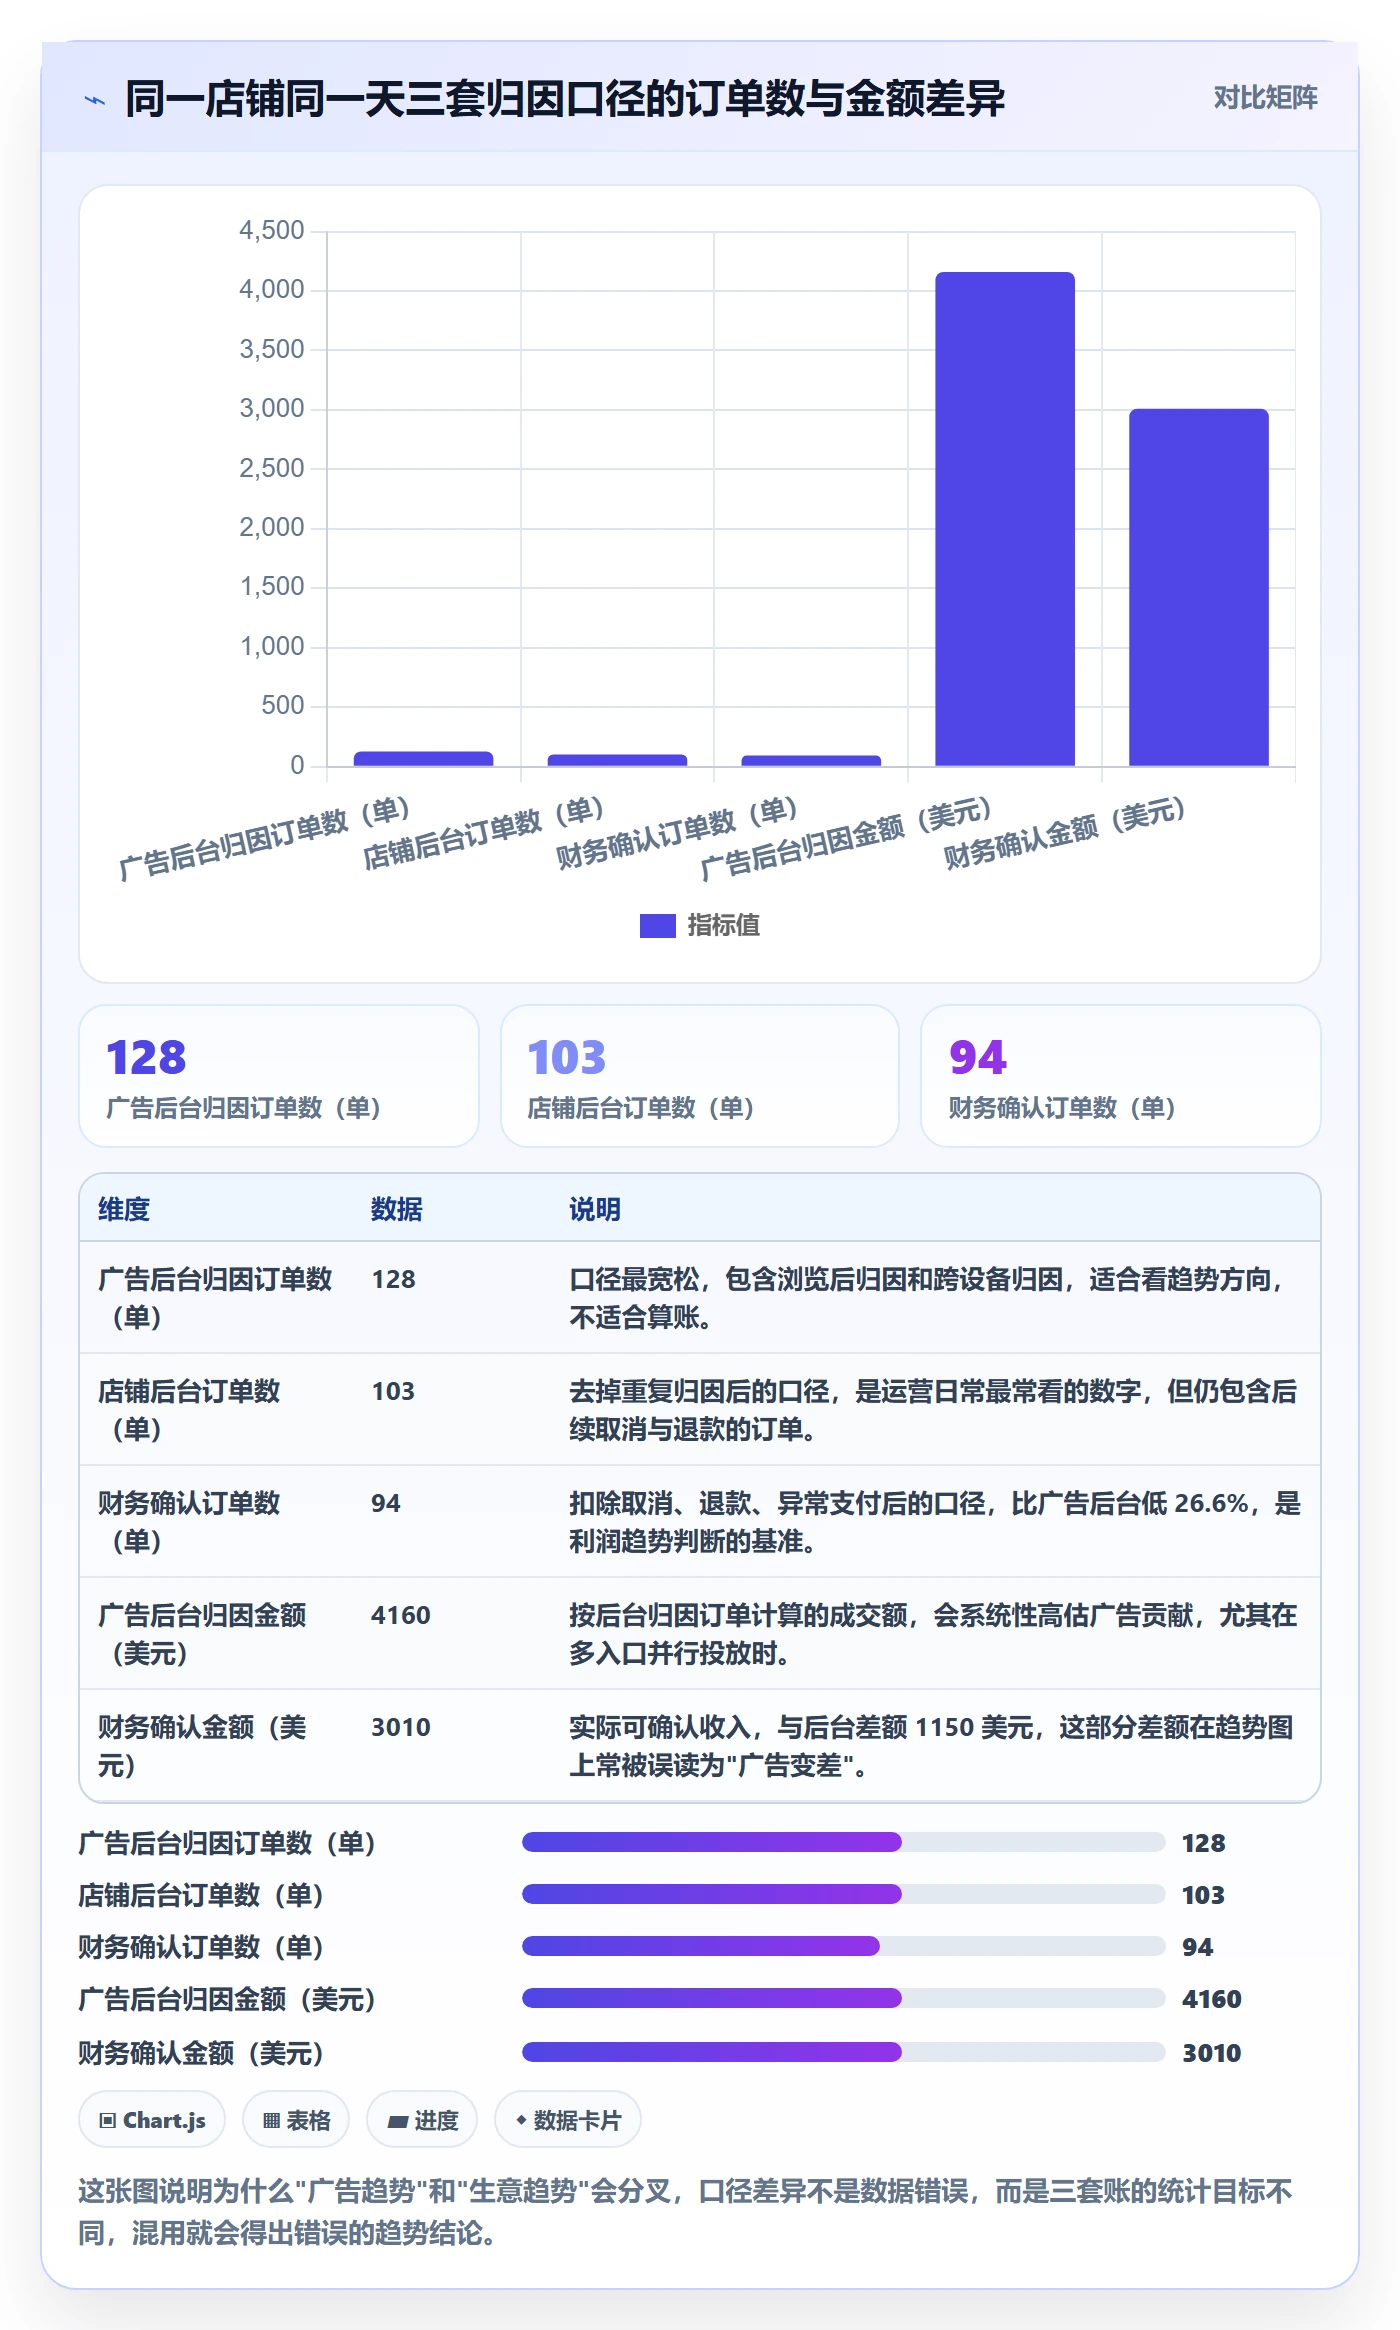The image size is (1400, 2330).
Task: Click the 数据 column header
Action: pos(397,1209)
